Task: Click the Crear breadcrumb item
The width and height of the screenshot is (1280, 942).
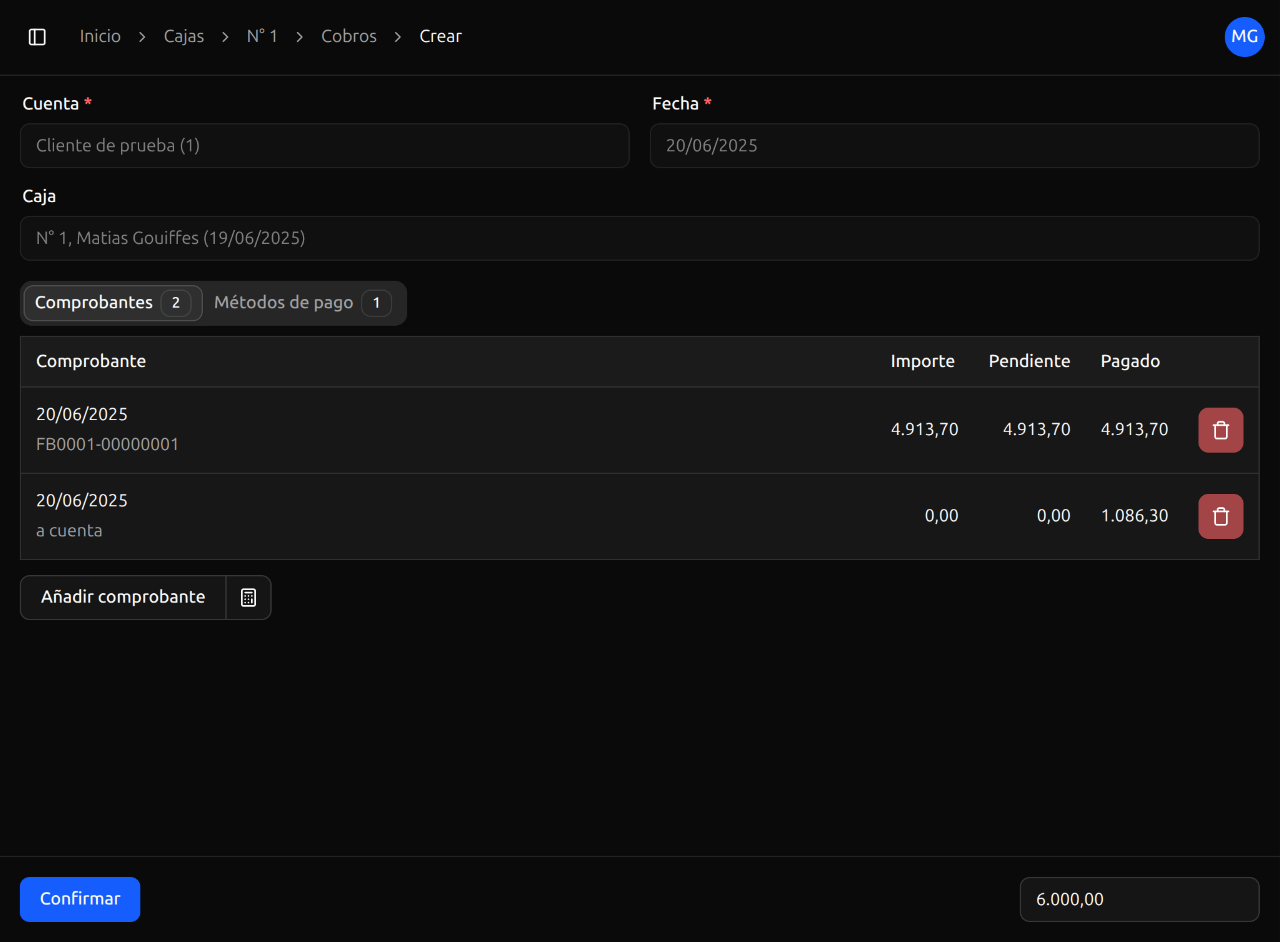Action: click(x=440, y=37)
